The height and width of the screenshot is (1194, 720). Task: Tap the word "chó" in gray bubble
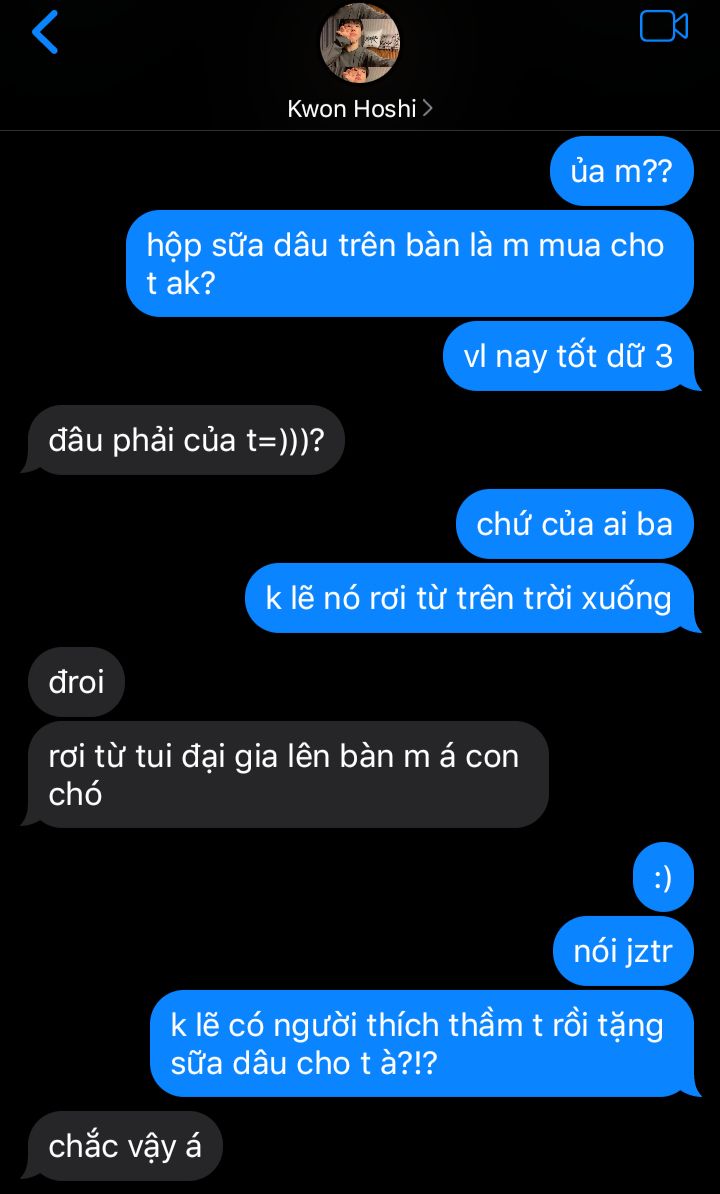pyautogui.click(x=75, y=794)
